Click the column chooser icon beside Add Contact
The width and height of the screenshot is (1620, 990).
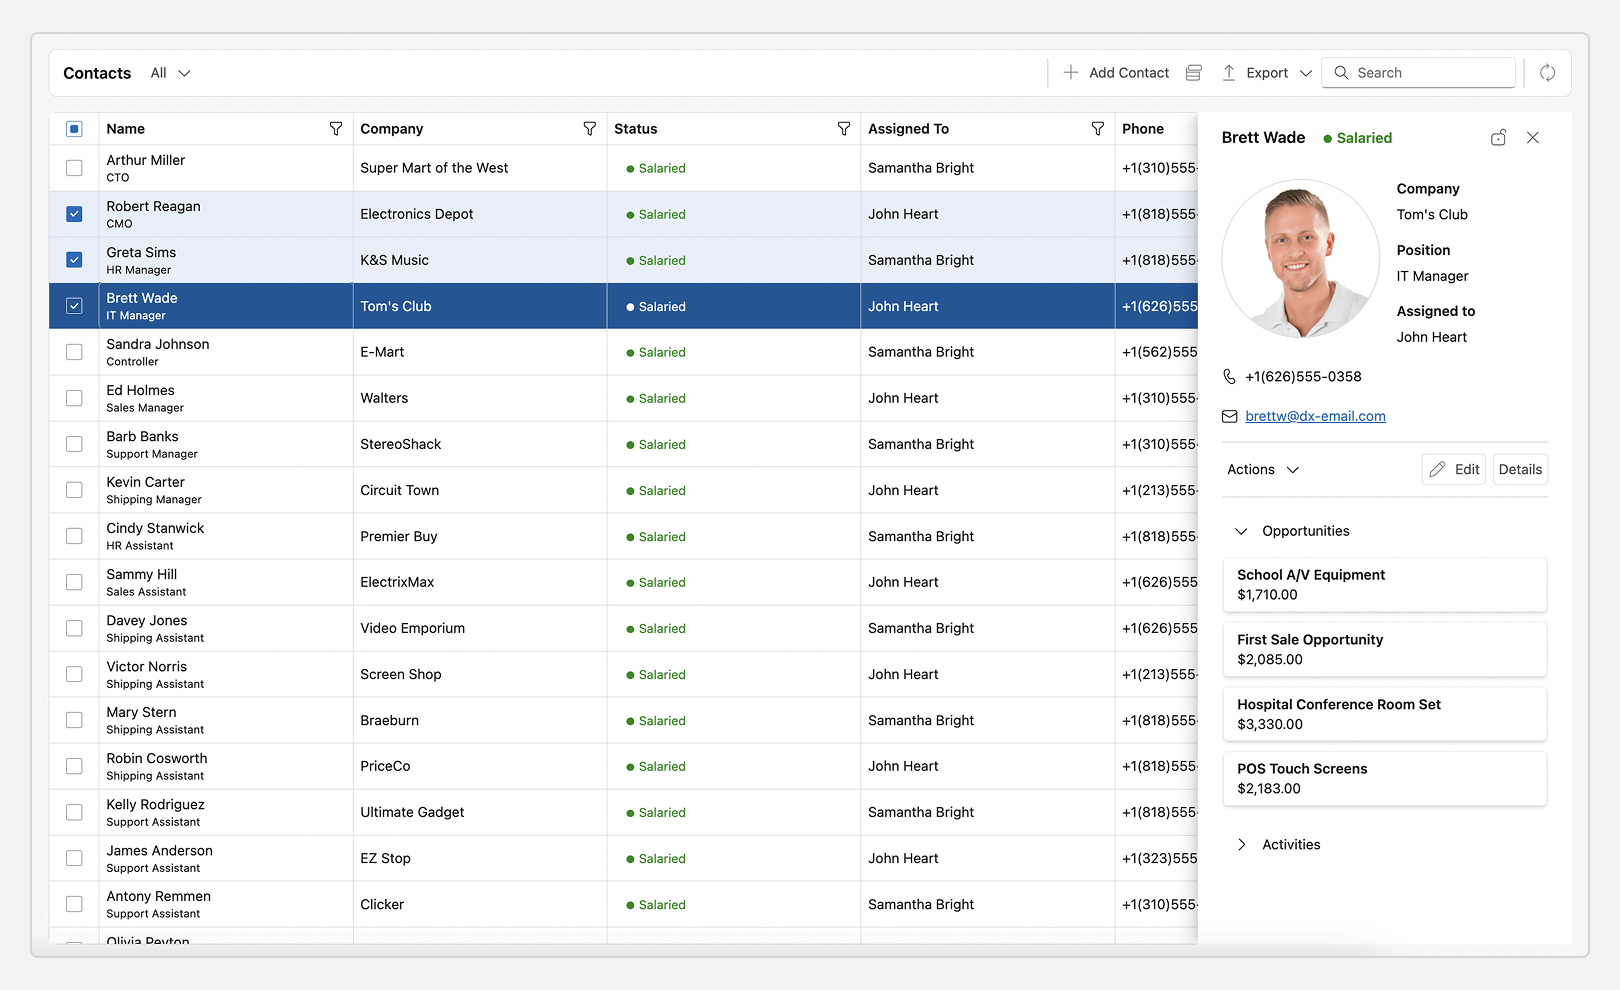click(1193, 72)
